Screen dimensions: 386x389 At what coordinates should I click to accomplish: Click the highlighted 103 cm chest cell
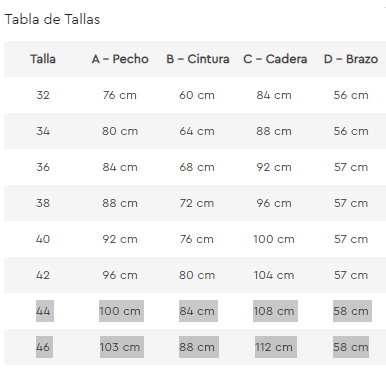pos(122,347)
